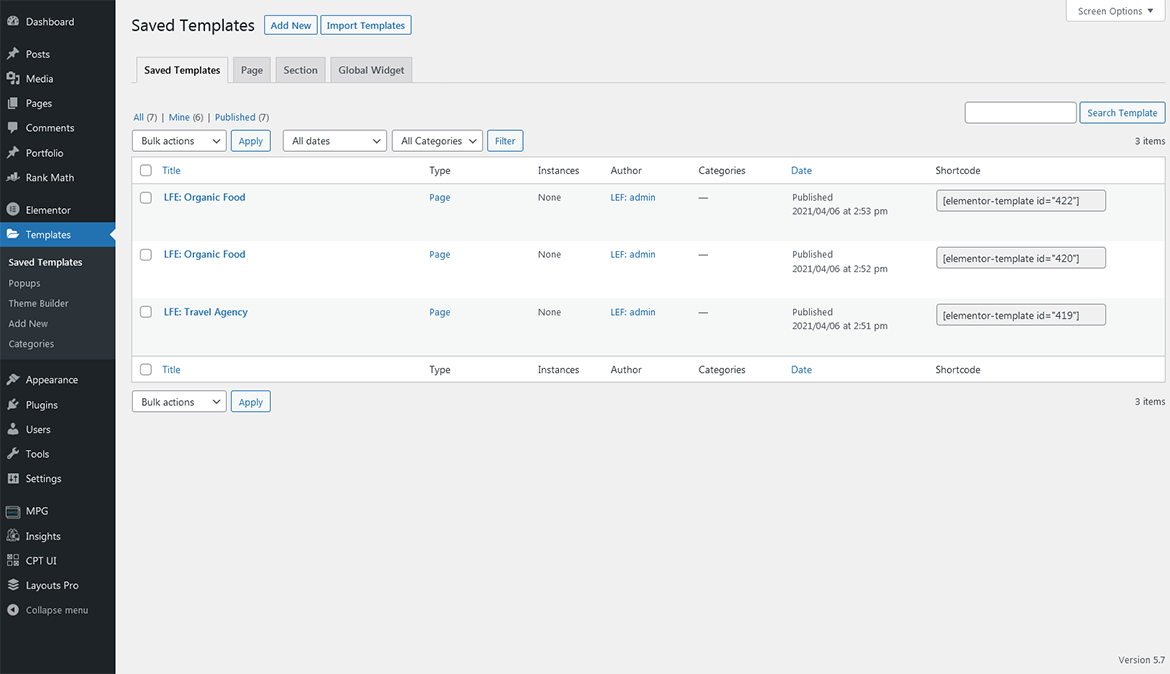Click the Elementor logo icon
1170x674 pixels.
tap(13, 210)
